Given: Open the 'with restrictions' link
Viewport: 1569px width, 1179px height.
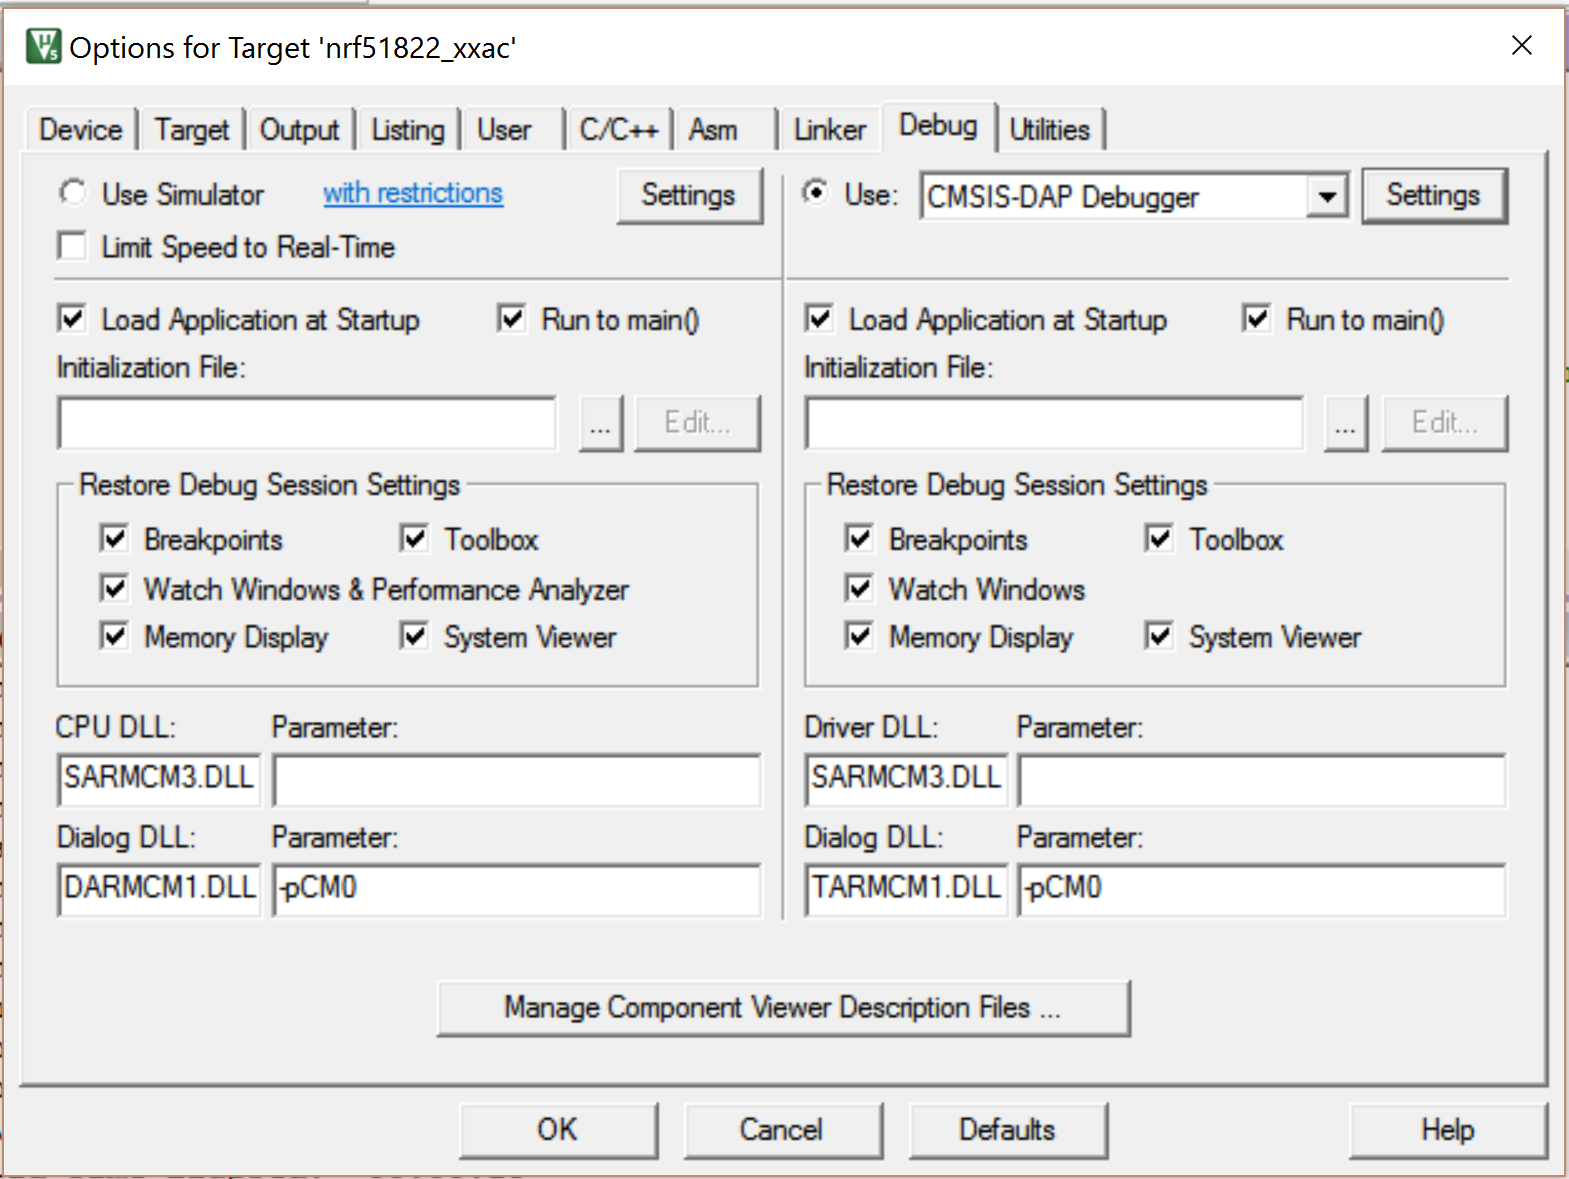Looking at the screenshot, I should click(413, 193).
